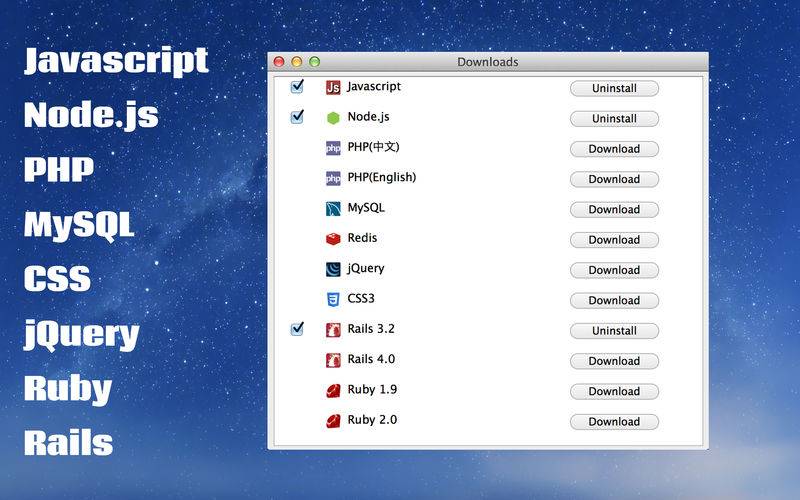Click the green Node.js hexagon icon
This screenshot has height=500, width=800.
[333, 118]
